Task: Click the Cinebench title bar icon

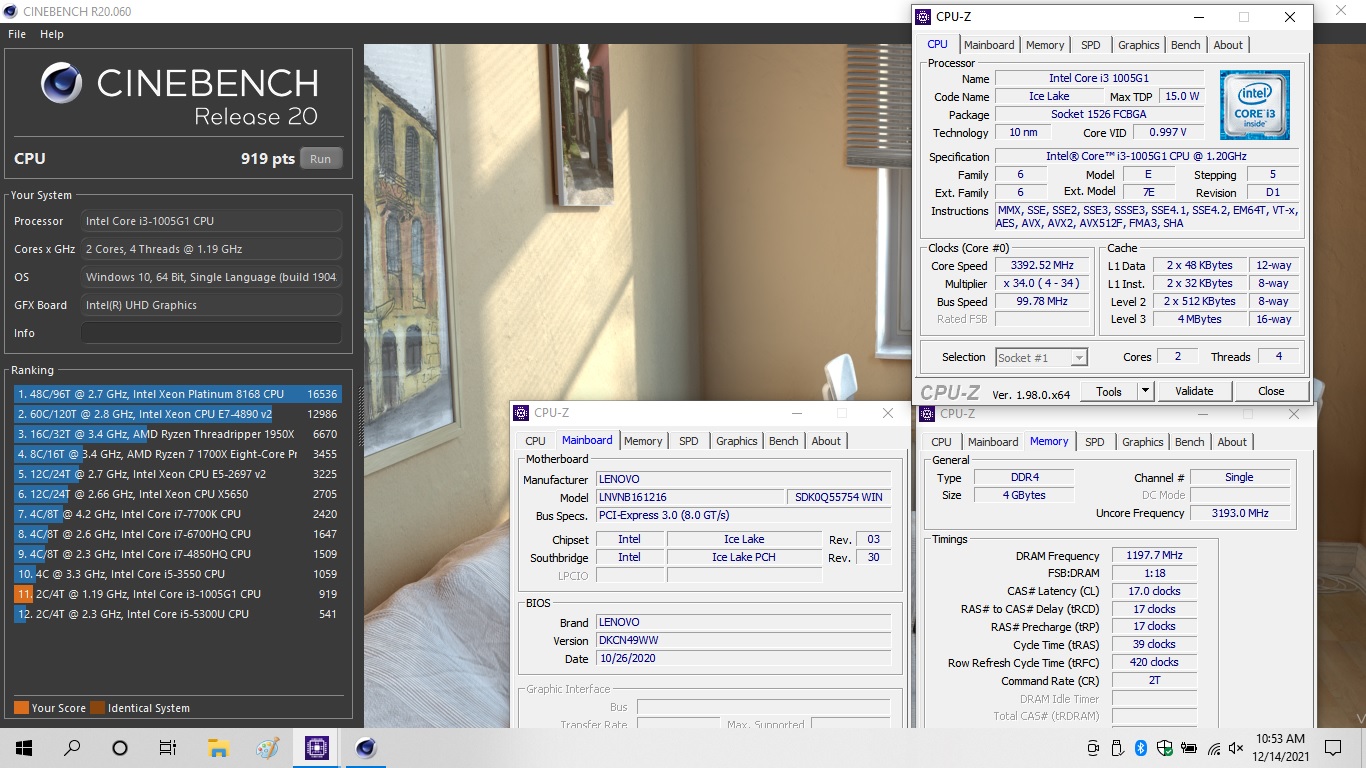Action: pos(11,11)
